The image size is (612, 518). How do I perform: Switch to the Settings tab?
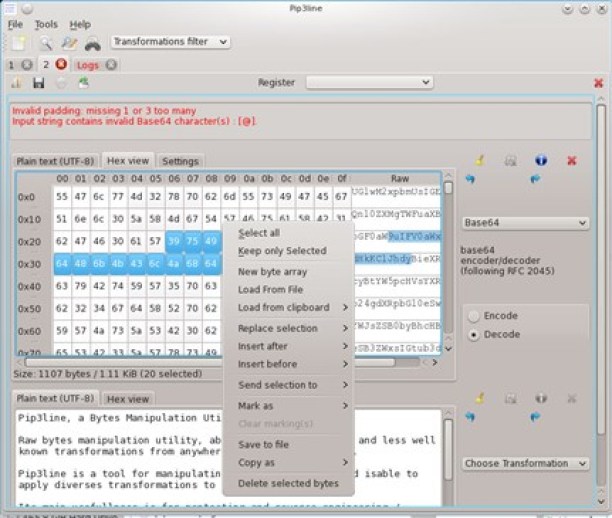(x=180, y=161)
